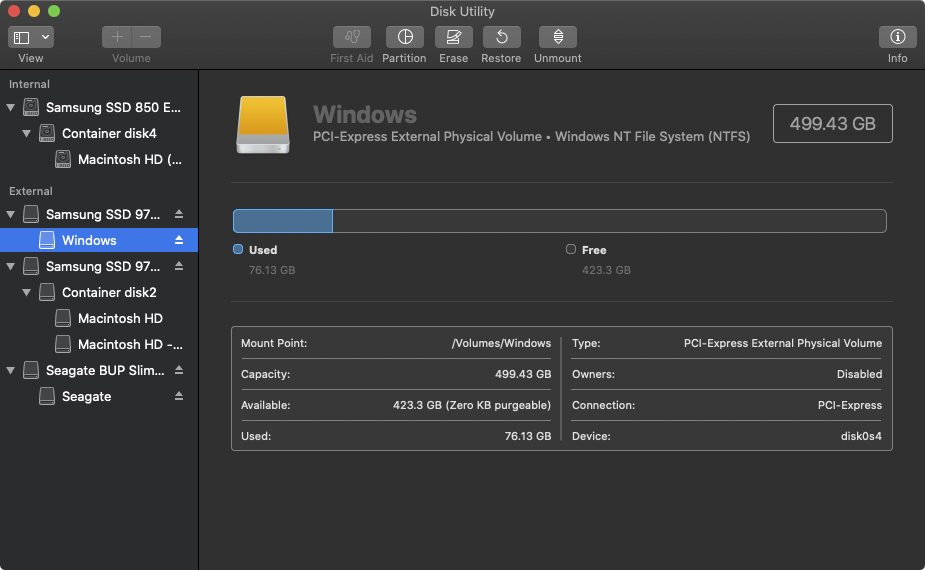Screen dimensions: 925x570
Task: Click the First Aid toolbar icon
Action: pyautogui.click(x=352, y=37)
